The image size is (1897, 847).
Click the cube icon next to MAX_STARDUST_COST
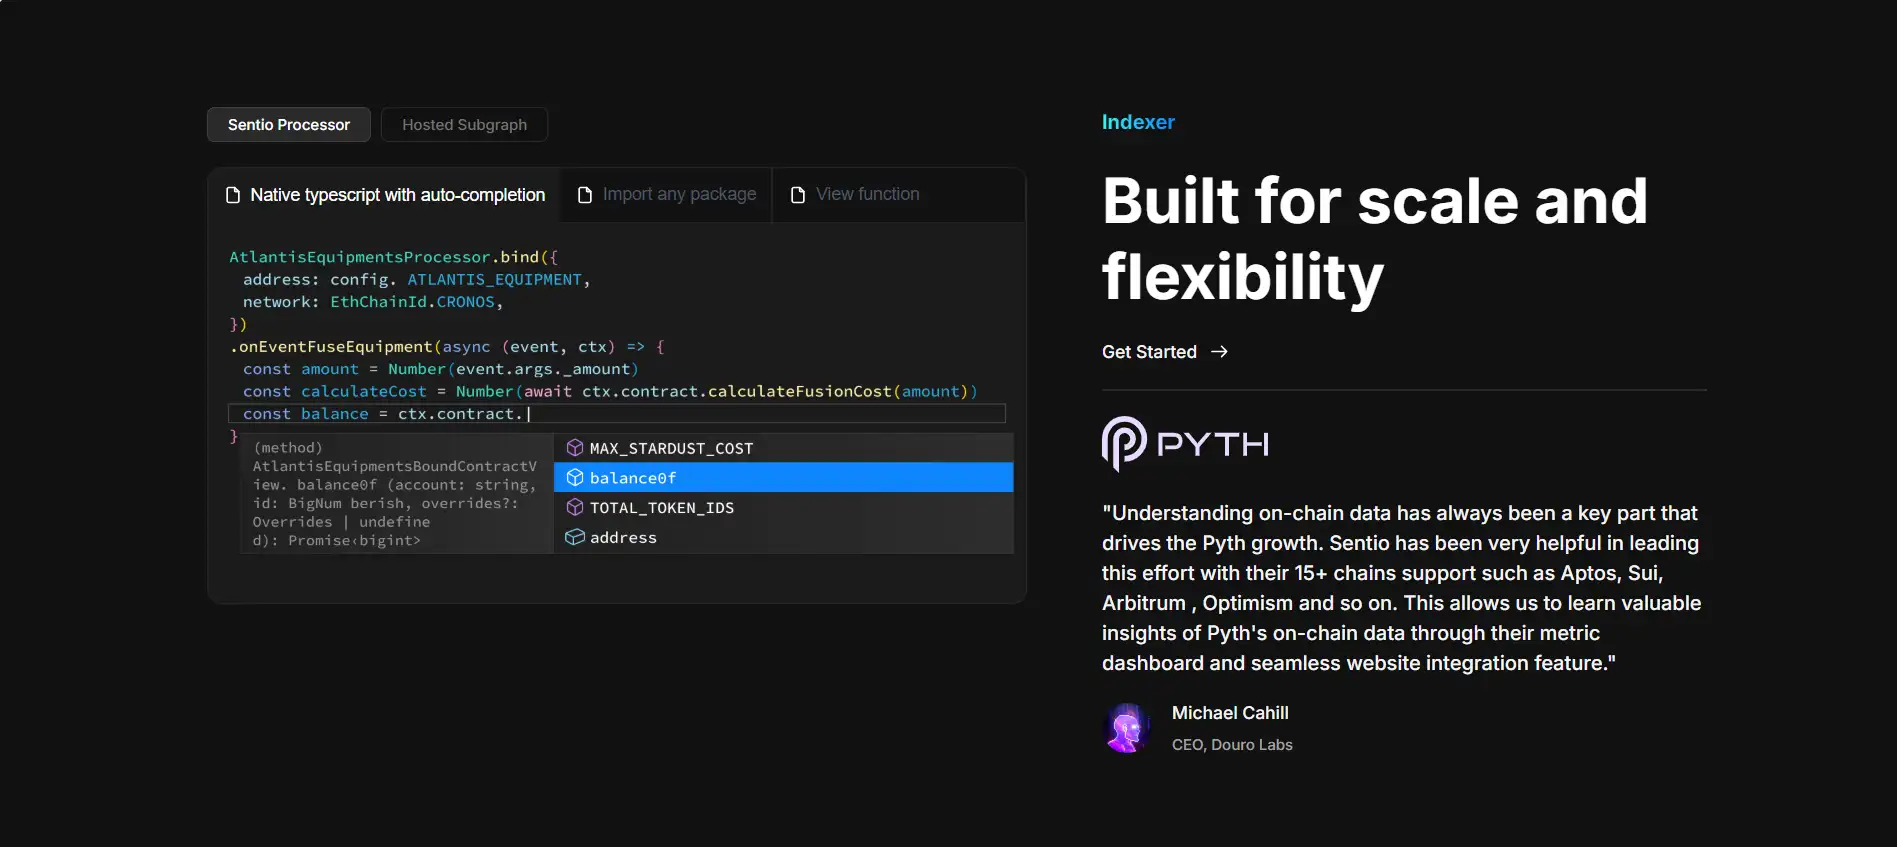[x=575, y=448]
